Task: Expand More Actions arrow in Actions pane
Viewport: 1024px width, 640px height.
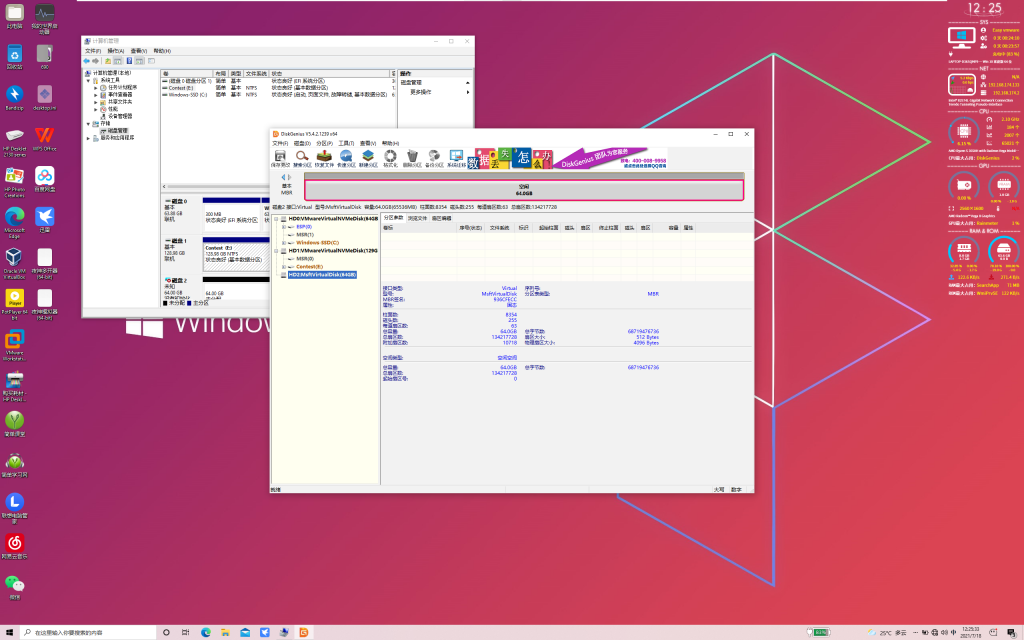Action: [468, 92]
